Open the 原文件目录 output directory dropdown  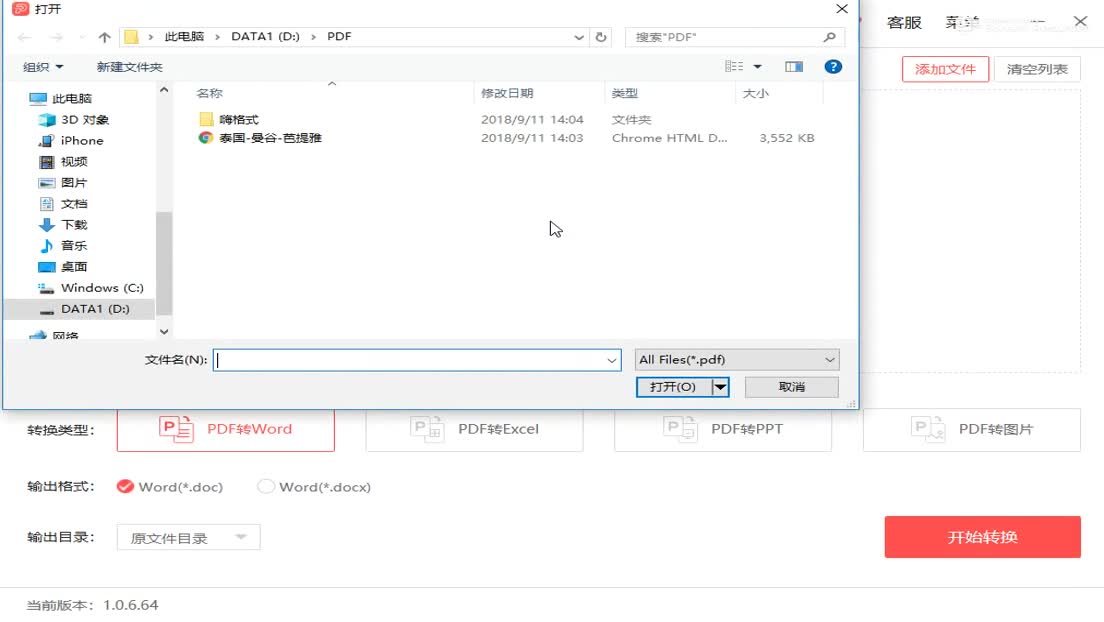[187, 537]
